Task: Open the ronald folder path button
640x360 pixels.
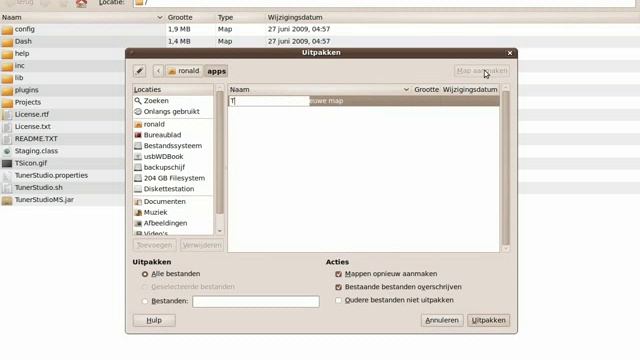Action: [184, 71]
